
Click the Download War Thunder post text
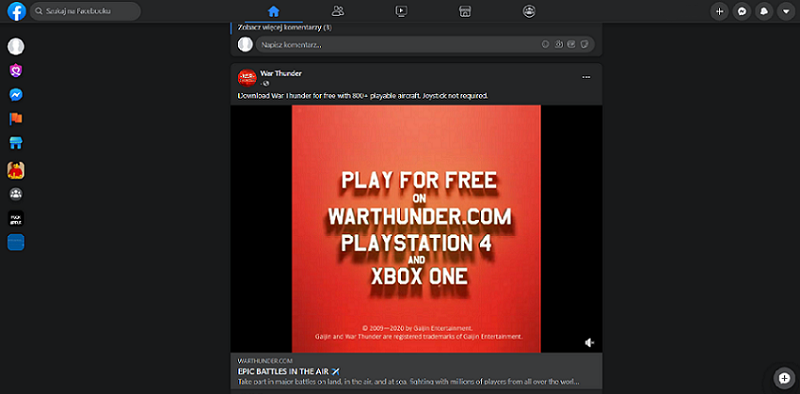(x=363, y=95)
